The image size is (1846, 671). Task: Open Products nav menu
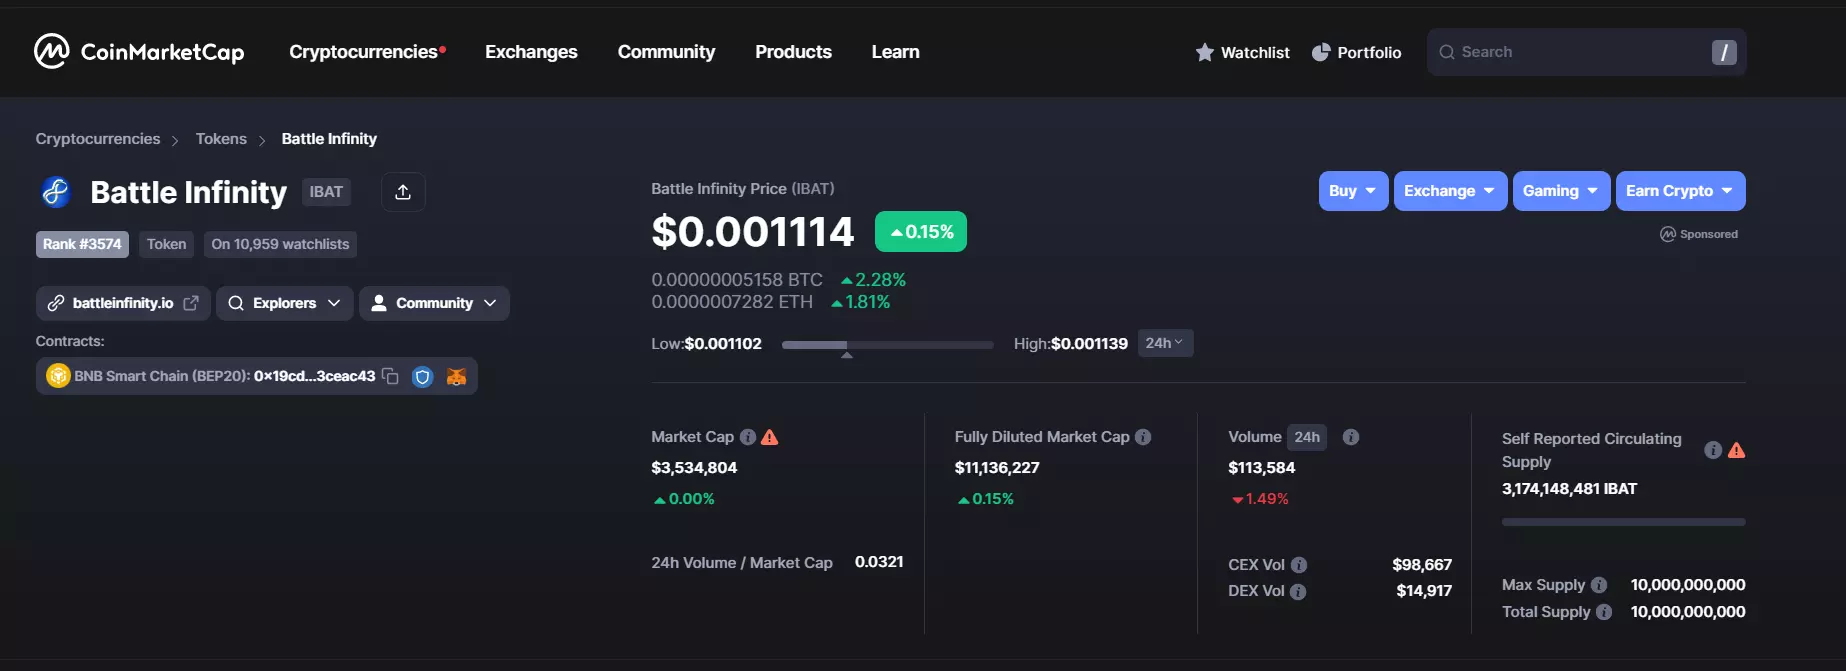click(793, 52)
